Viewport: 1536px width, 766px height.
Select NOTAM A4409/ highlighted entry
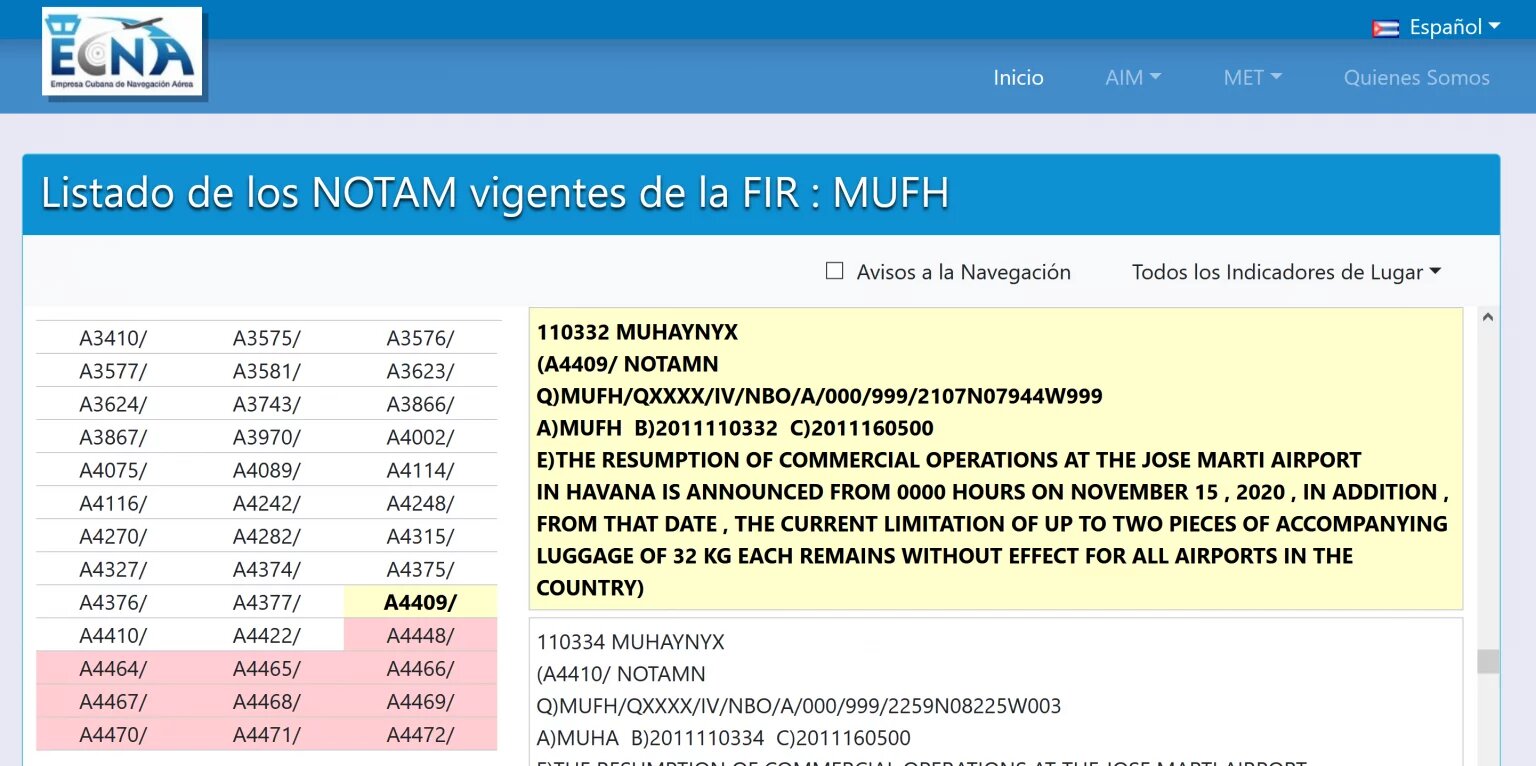420,602
